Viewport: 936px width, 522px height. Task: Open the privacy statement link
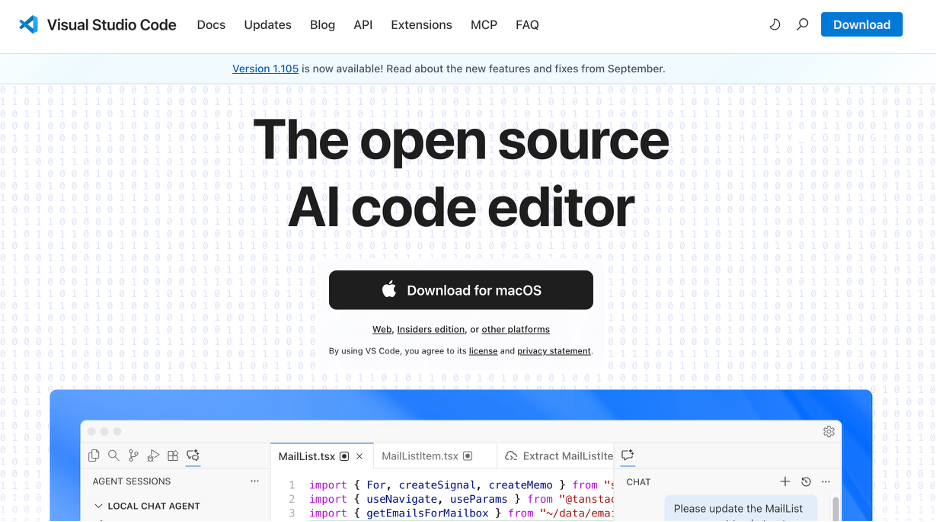pyautogui.click(x=554, y=351)
